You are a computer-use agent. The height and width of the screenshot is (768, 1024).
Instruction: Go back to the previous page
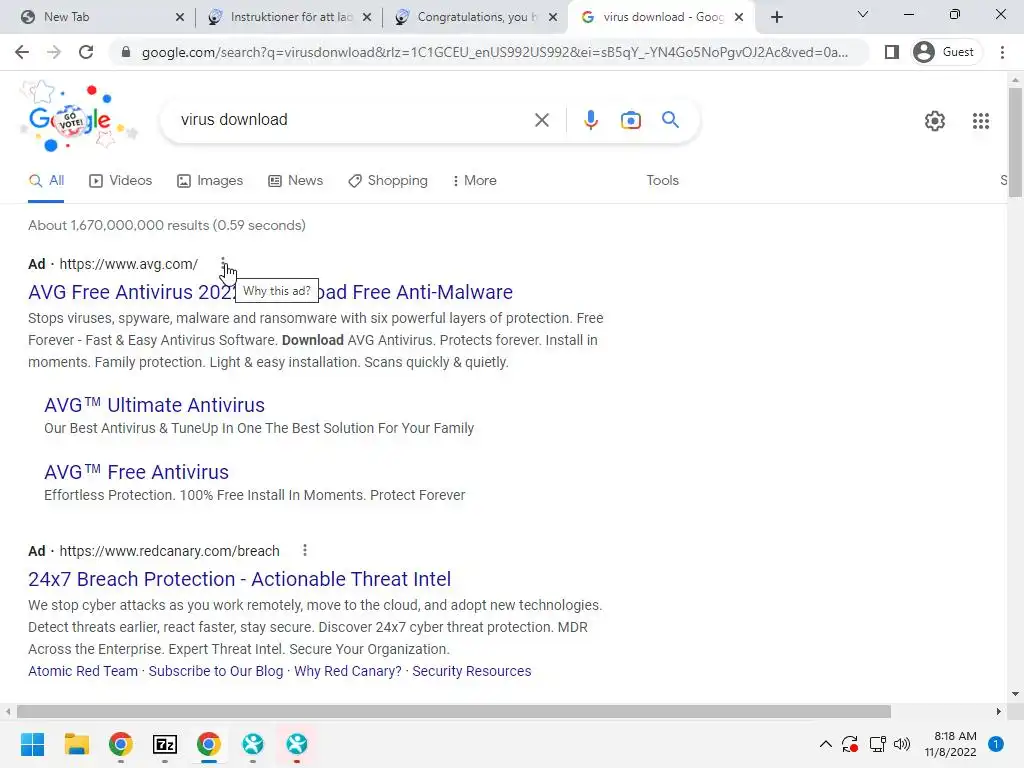point(22,52)
